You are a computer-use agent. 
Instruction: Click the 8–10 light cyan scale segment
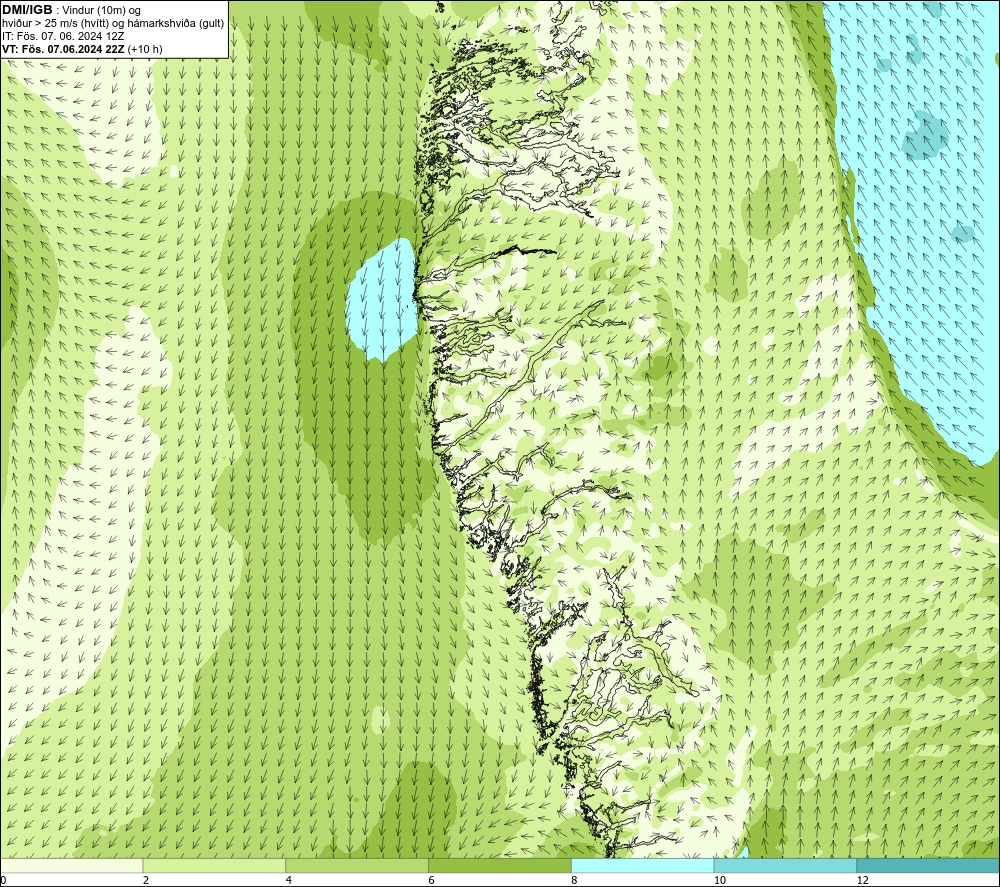click(x=643, y=865)
